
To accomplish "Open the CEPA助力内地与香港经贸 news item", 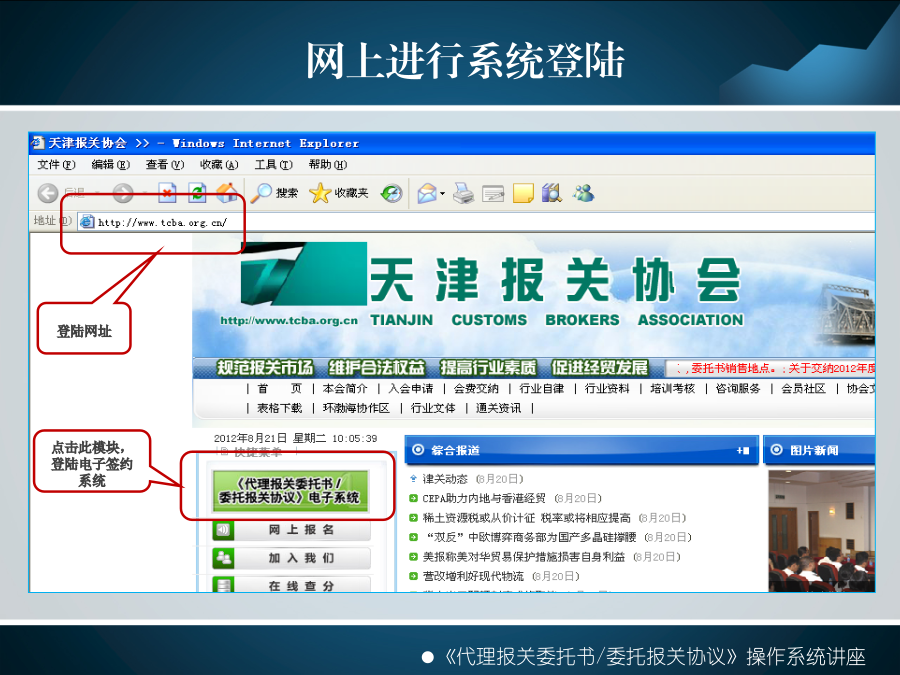I will point(484,498).
